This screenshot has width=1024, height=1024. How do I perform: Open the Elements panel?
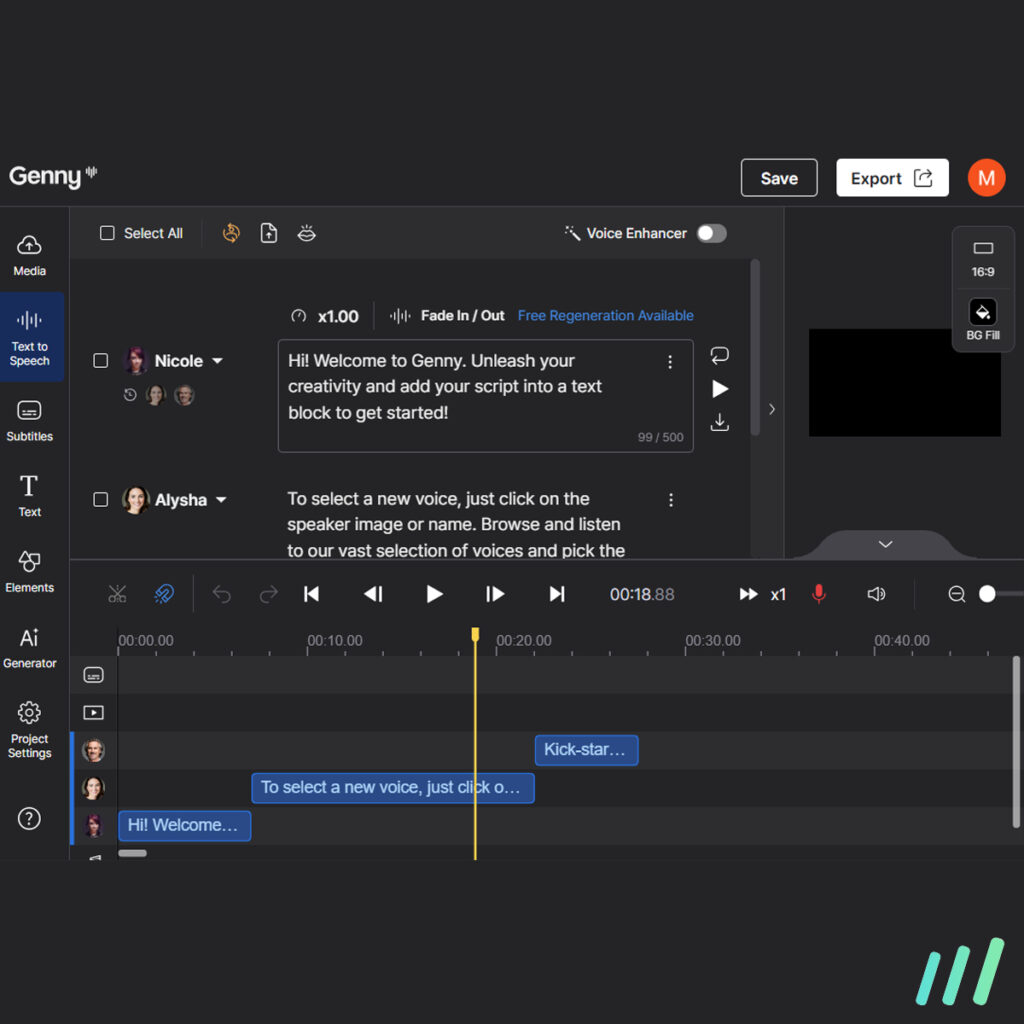[29, 571]
